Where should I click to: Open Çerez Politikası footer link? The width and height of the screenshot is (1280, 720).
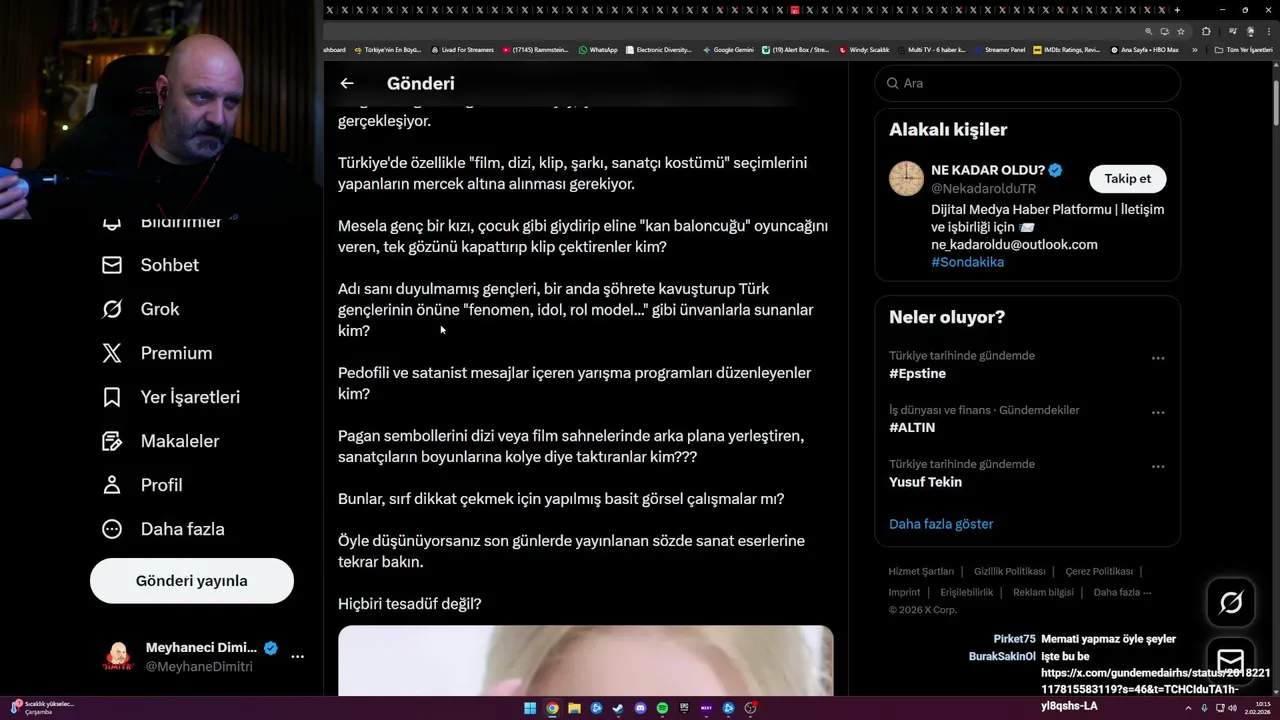(1099, 572)
